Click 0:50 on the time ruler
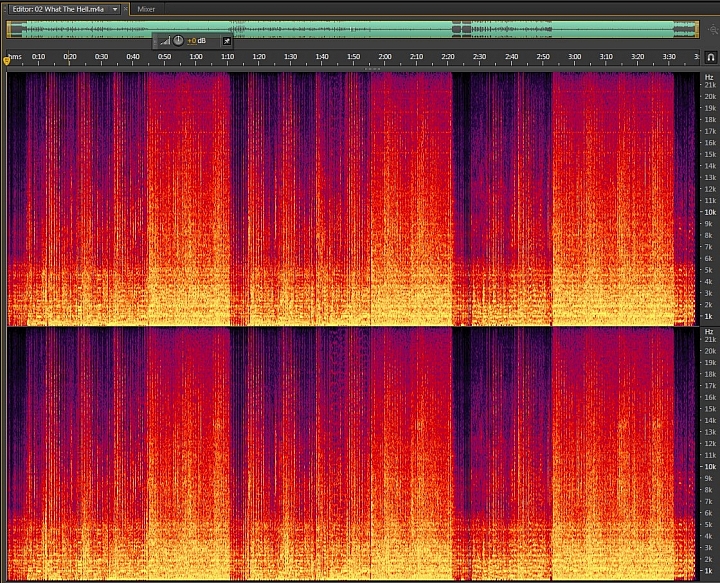720x583 pixels. pyautogui.click(x=164, y=56)
